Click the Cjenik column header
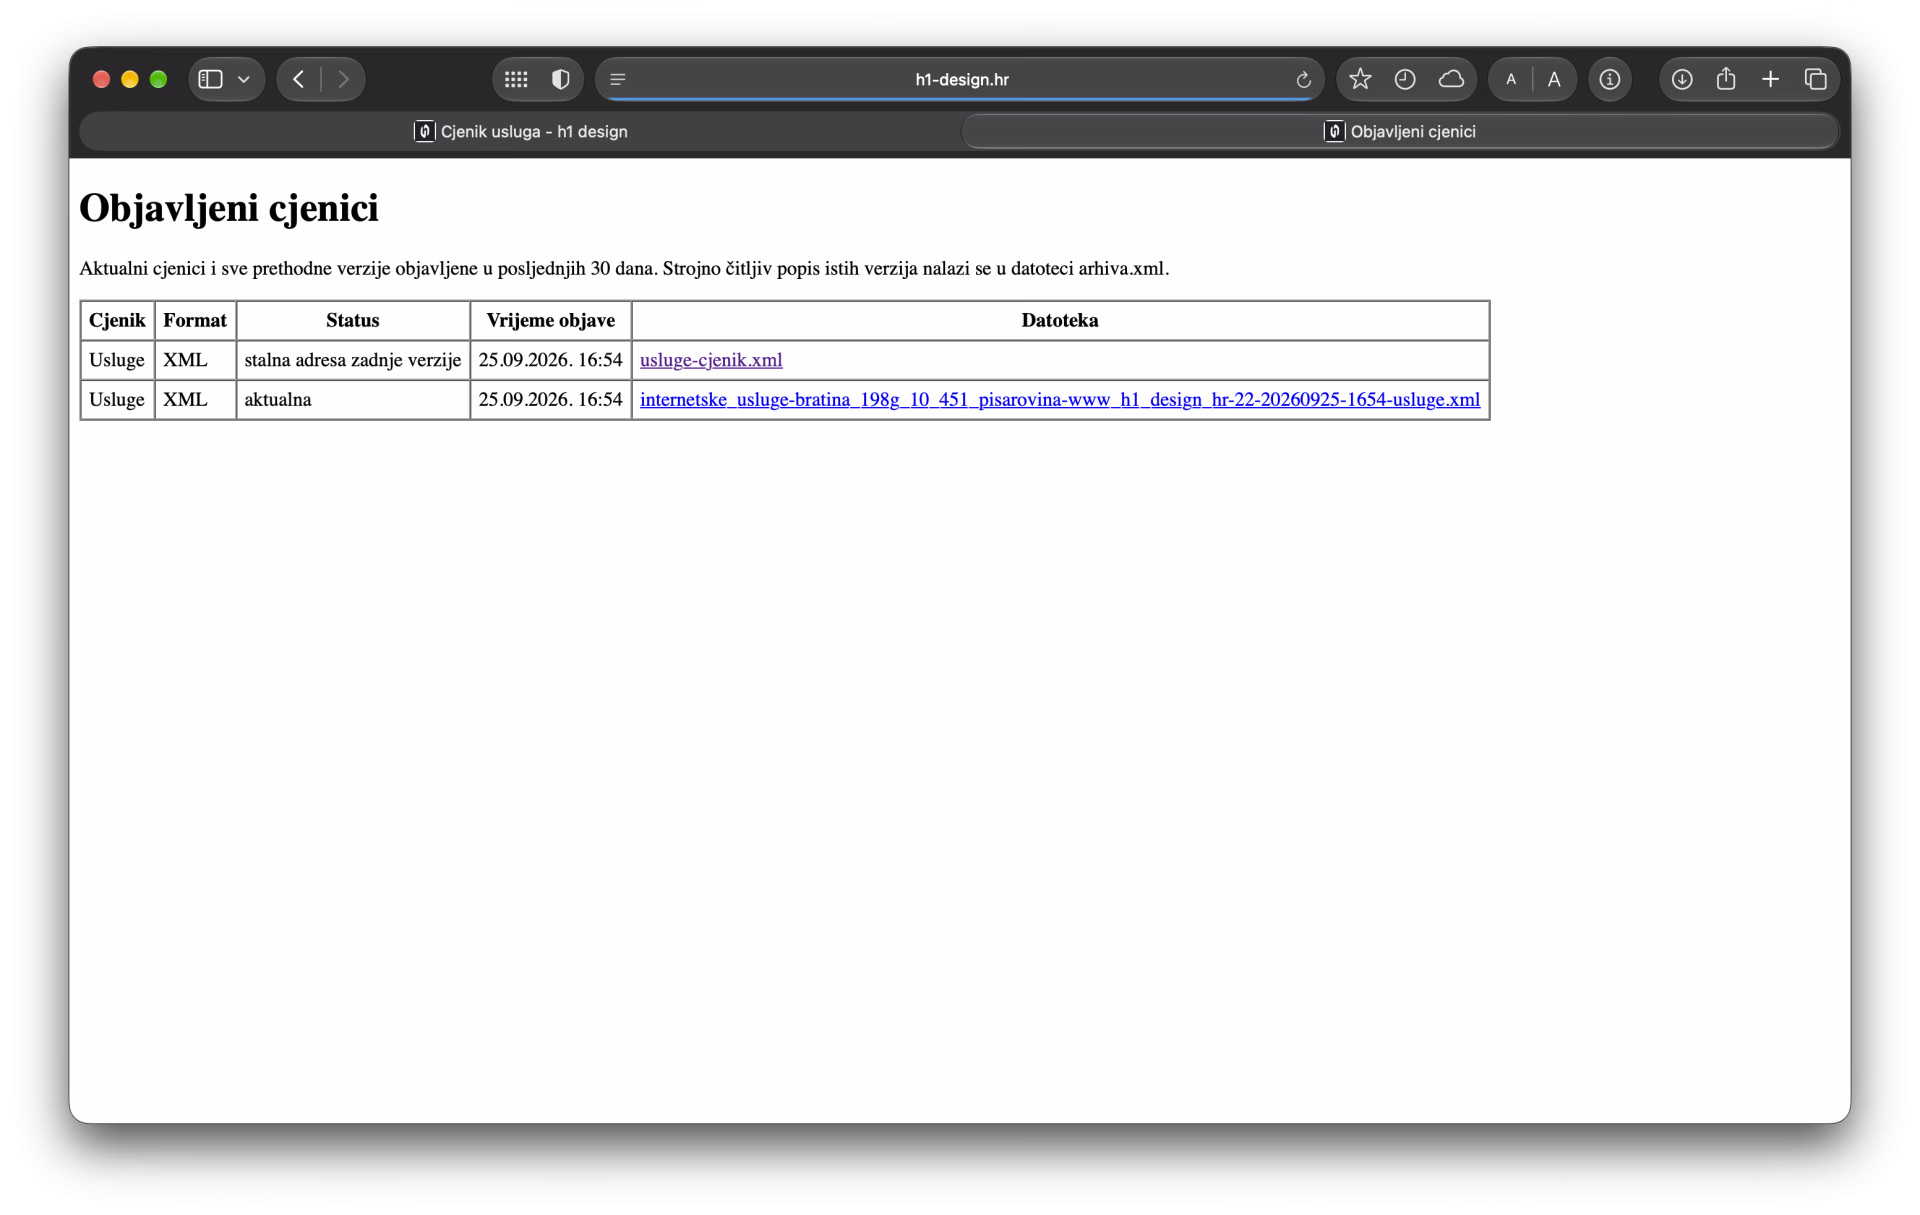 (x=117, y=320)
